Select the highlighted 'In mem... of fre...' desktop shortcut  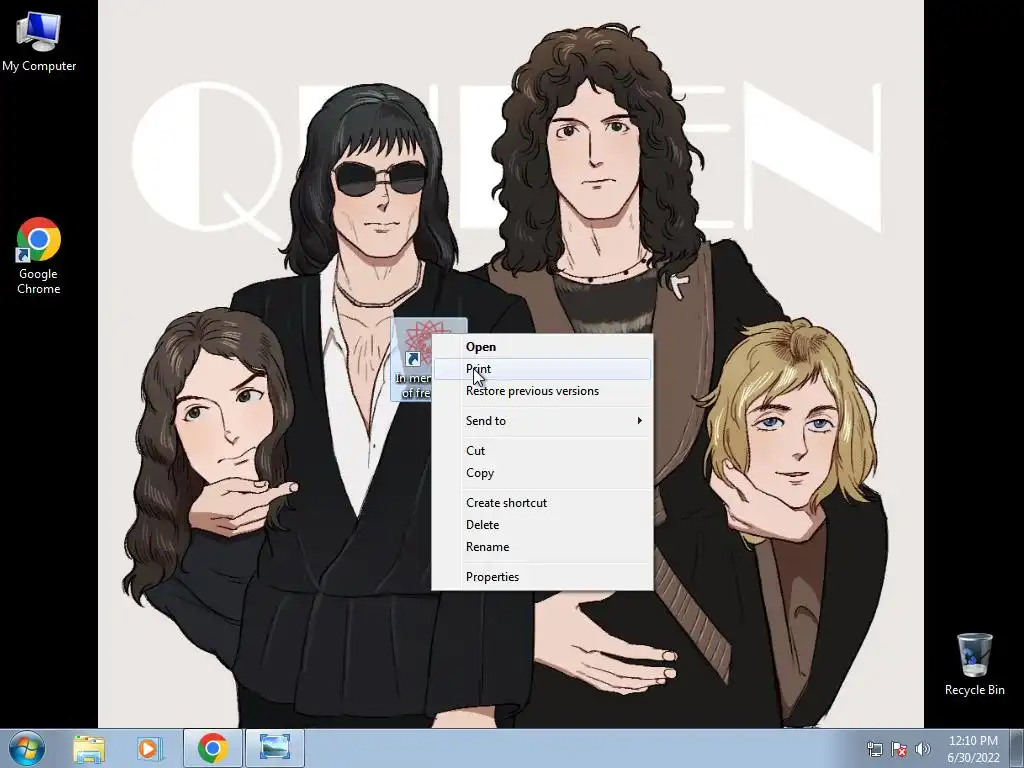click(412, 359)
